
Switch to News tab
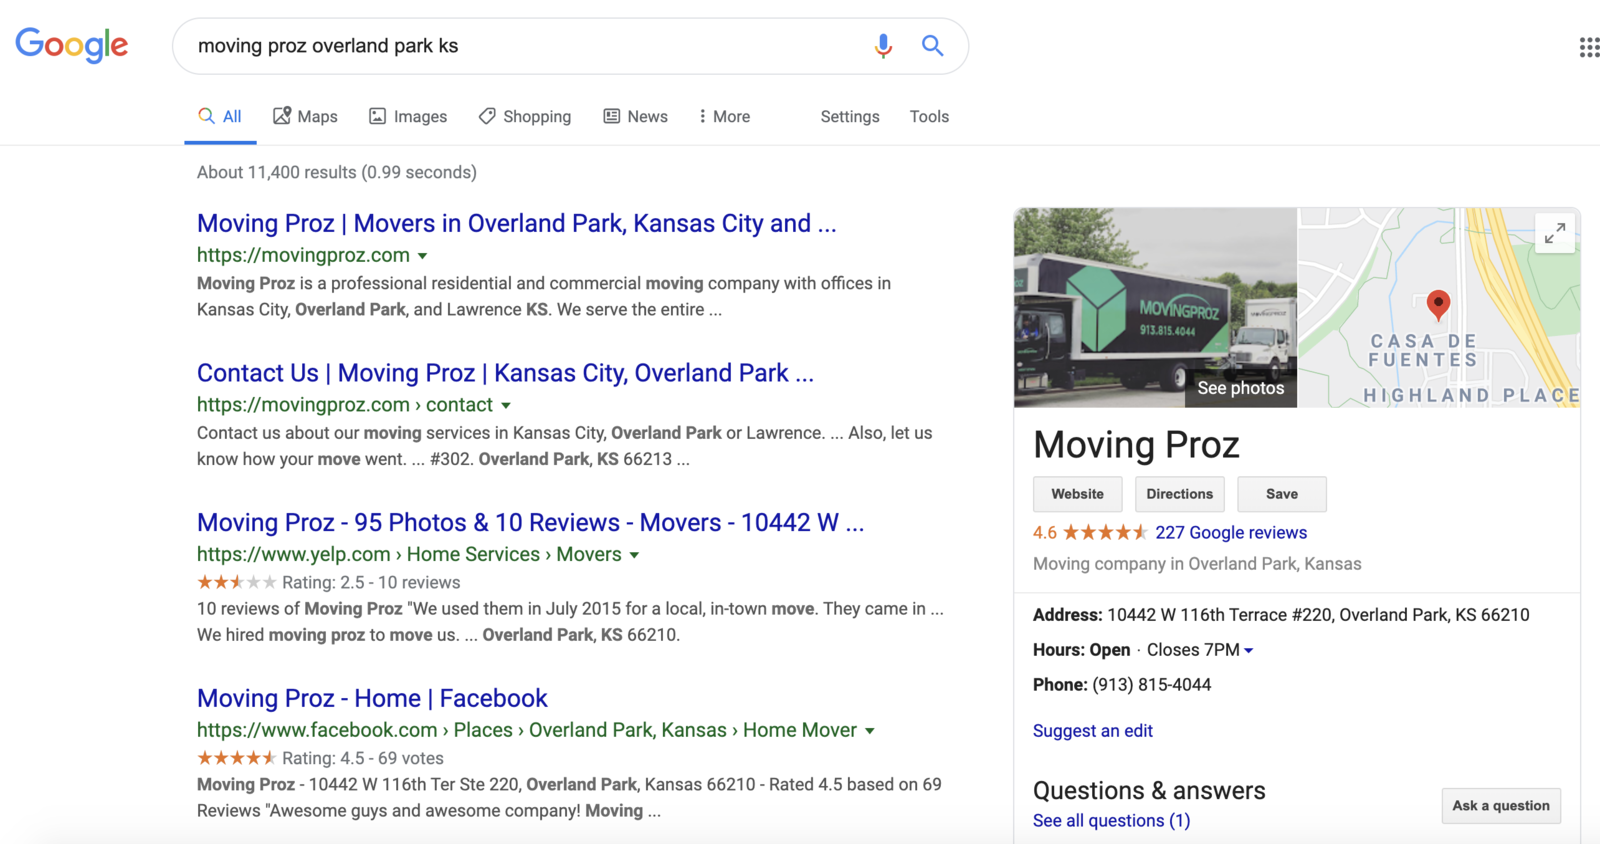click(635, 117)
